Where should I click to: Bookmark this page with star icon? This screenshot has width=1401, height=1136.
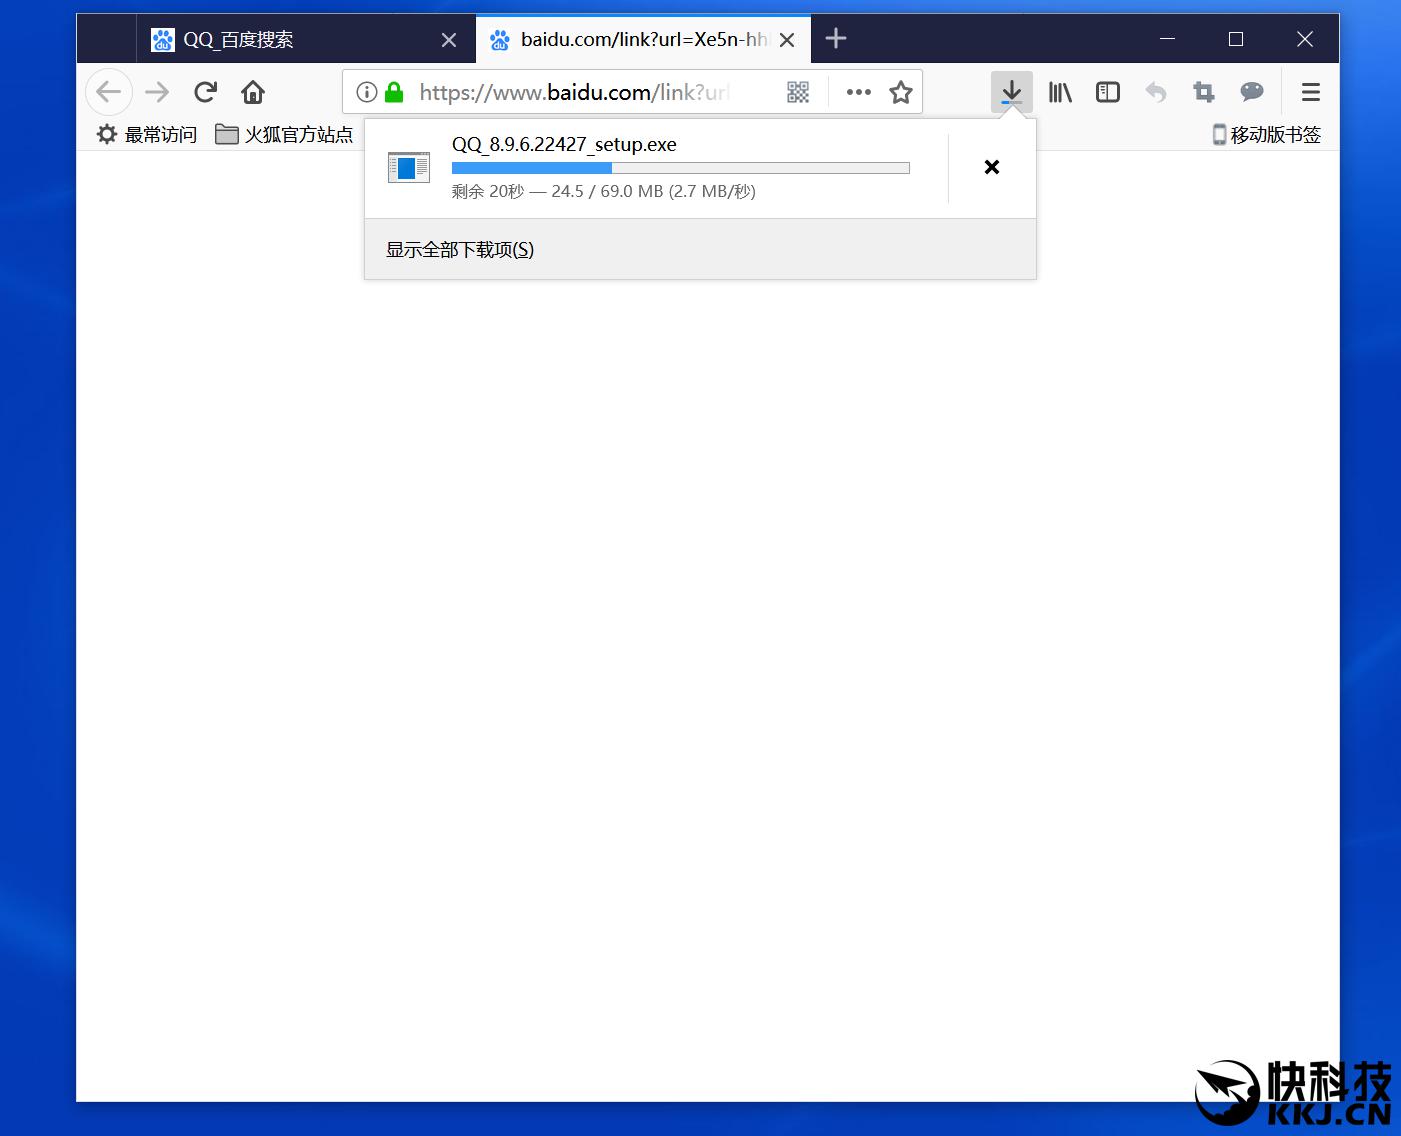(901, 92)
